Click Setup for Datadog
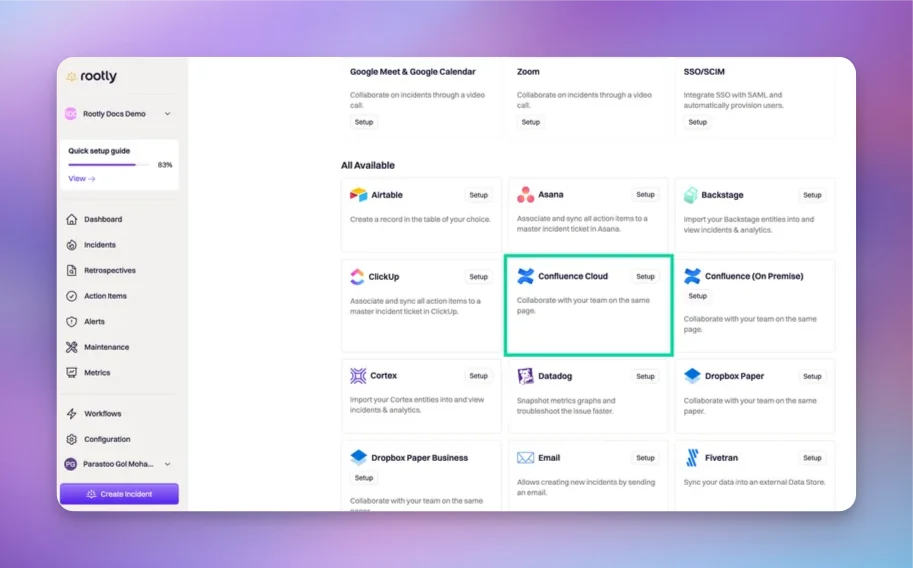 (x=645, y=376)
